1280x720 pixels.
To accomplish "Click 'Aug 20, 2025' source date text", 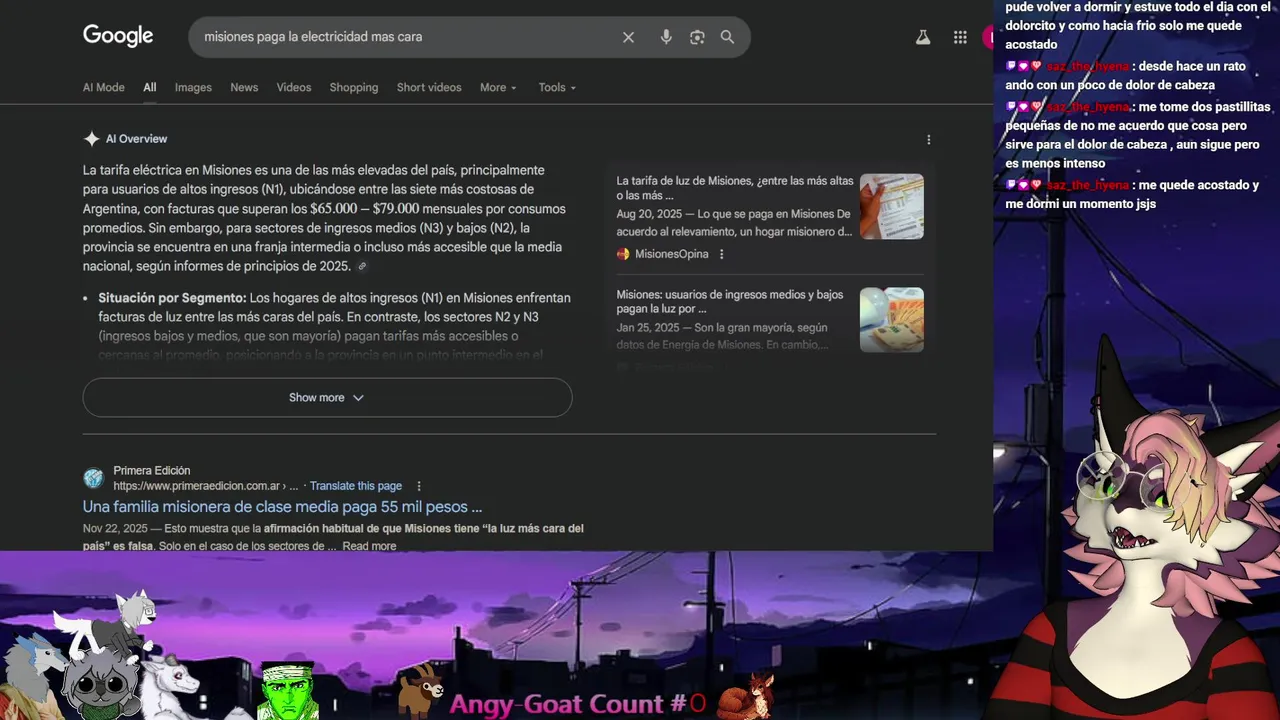I will coord(651,214).
